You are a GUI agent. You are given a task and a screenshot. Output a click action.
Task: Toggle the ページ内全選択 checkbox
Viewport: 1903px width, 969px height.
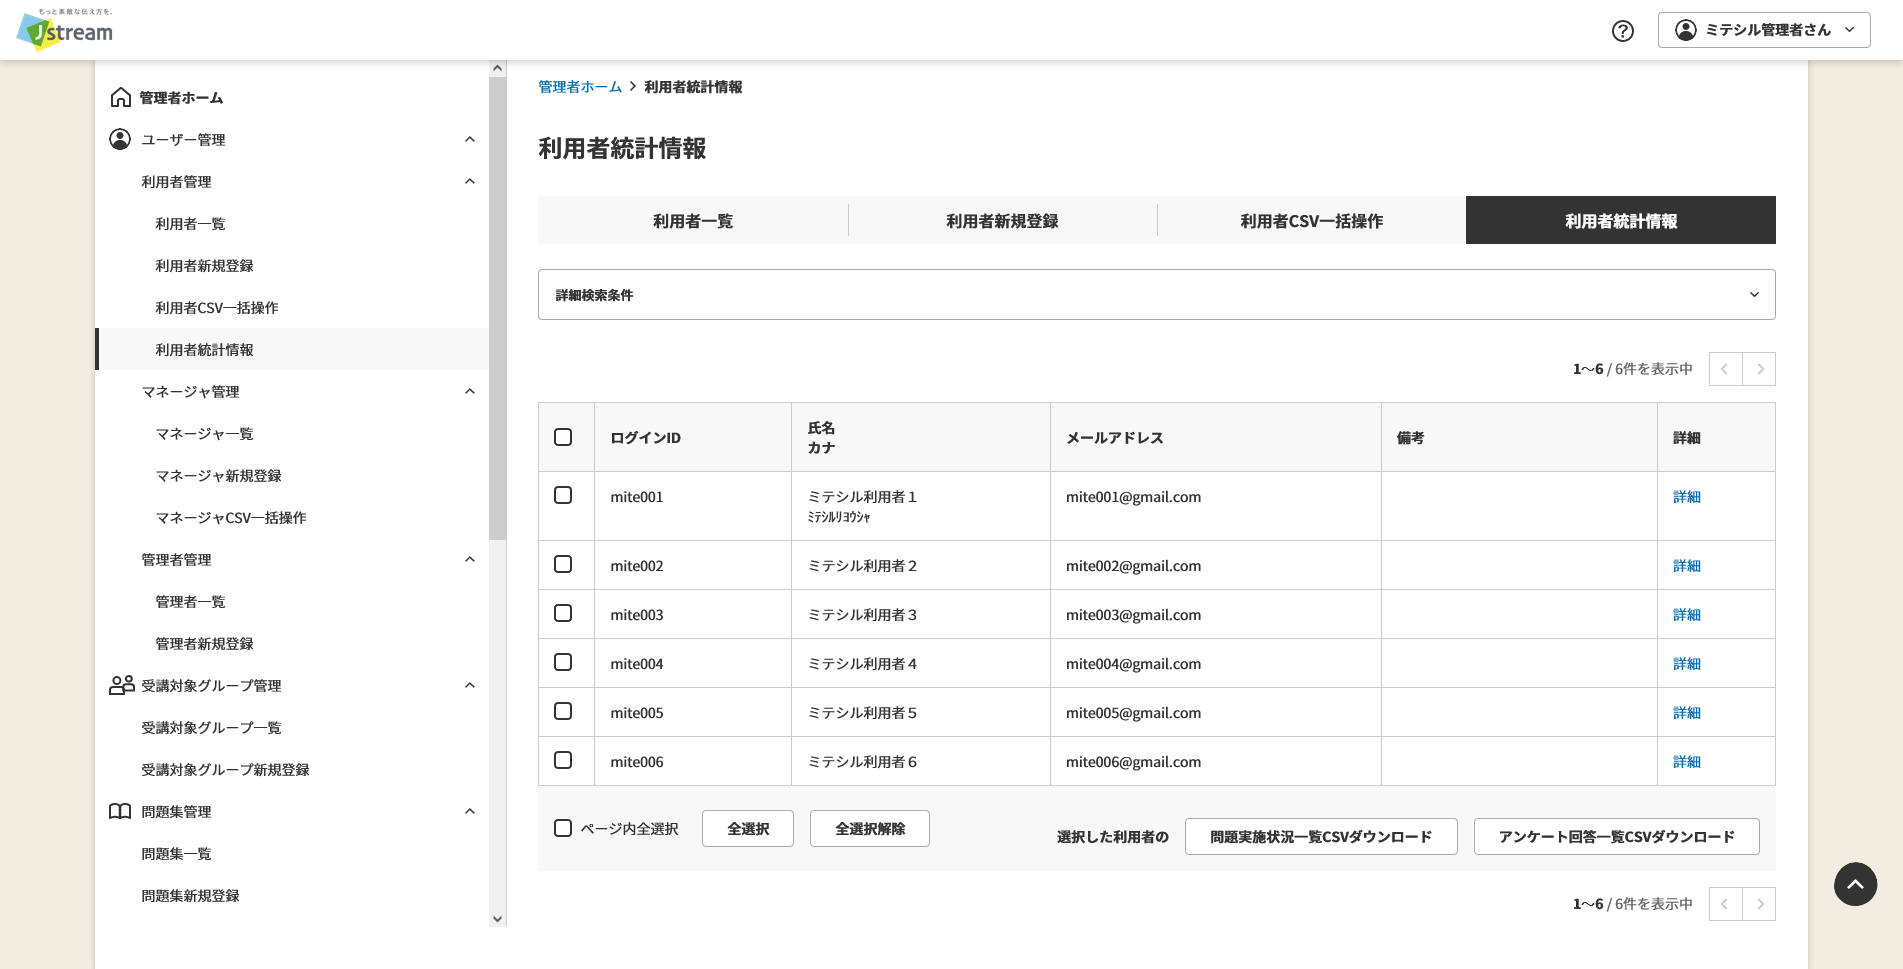pos(563,828)
